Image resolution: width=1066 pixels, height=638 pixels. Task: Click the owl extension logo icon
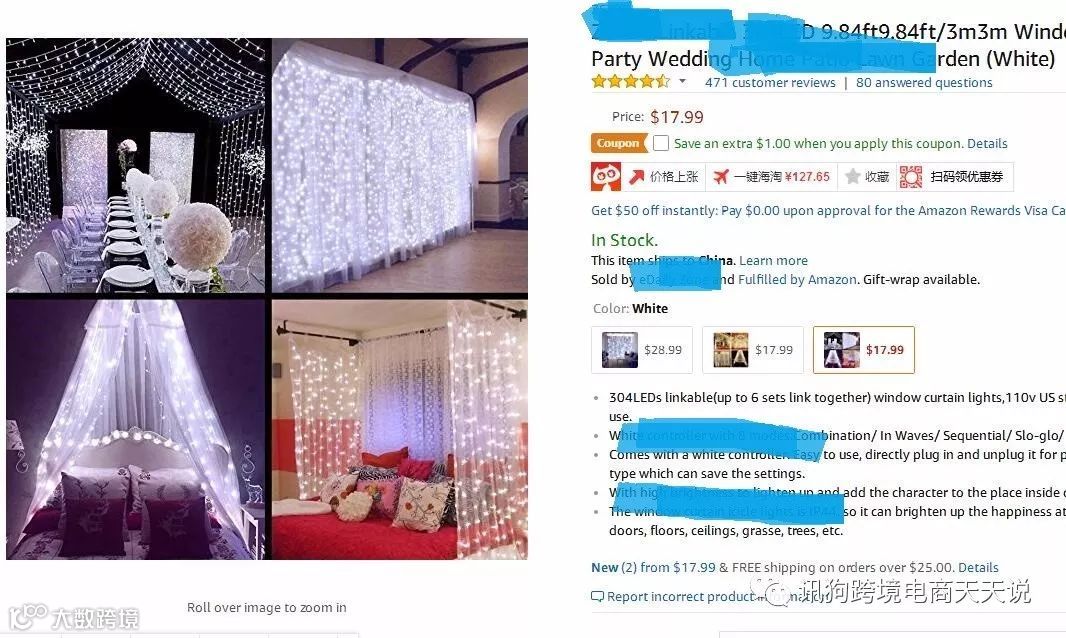pos(606,177)
